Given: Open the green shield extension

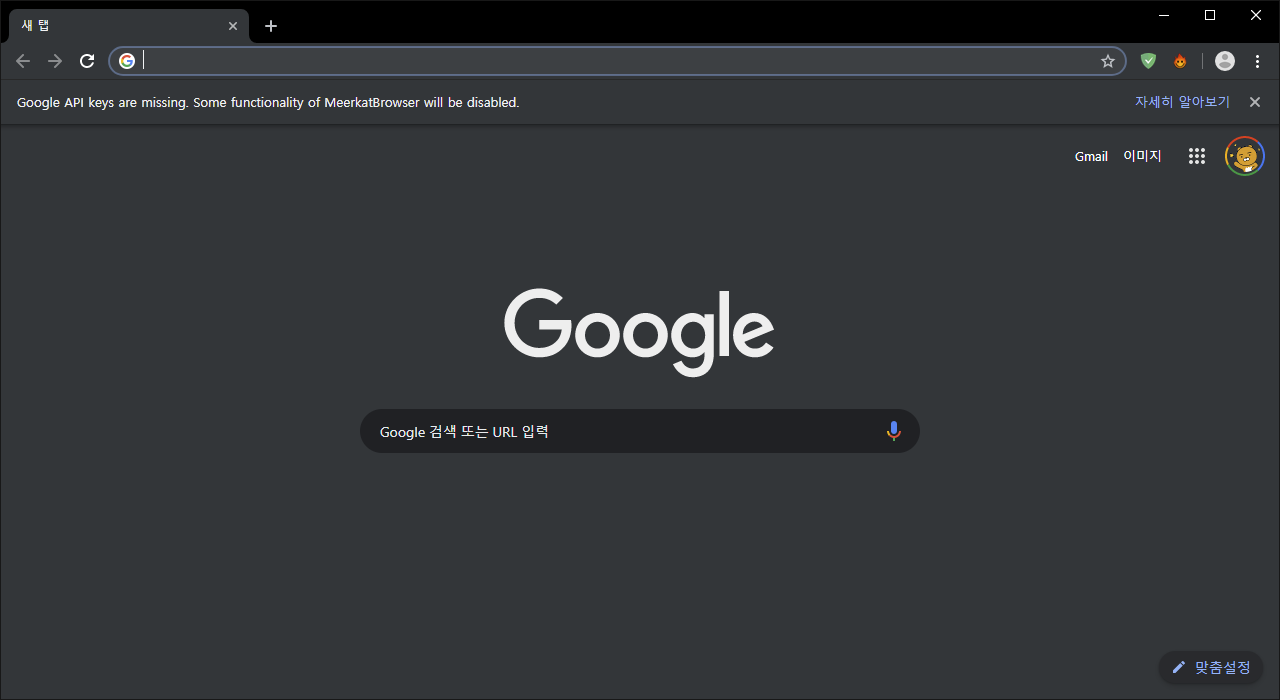Looking at the screenshot, I should tap(1148, 61).
